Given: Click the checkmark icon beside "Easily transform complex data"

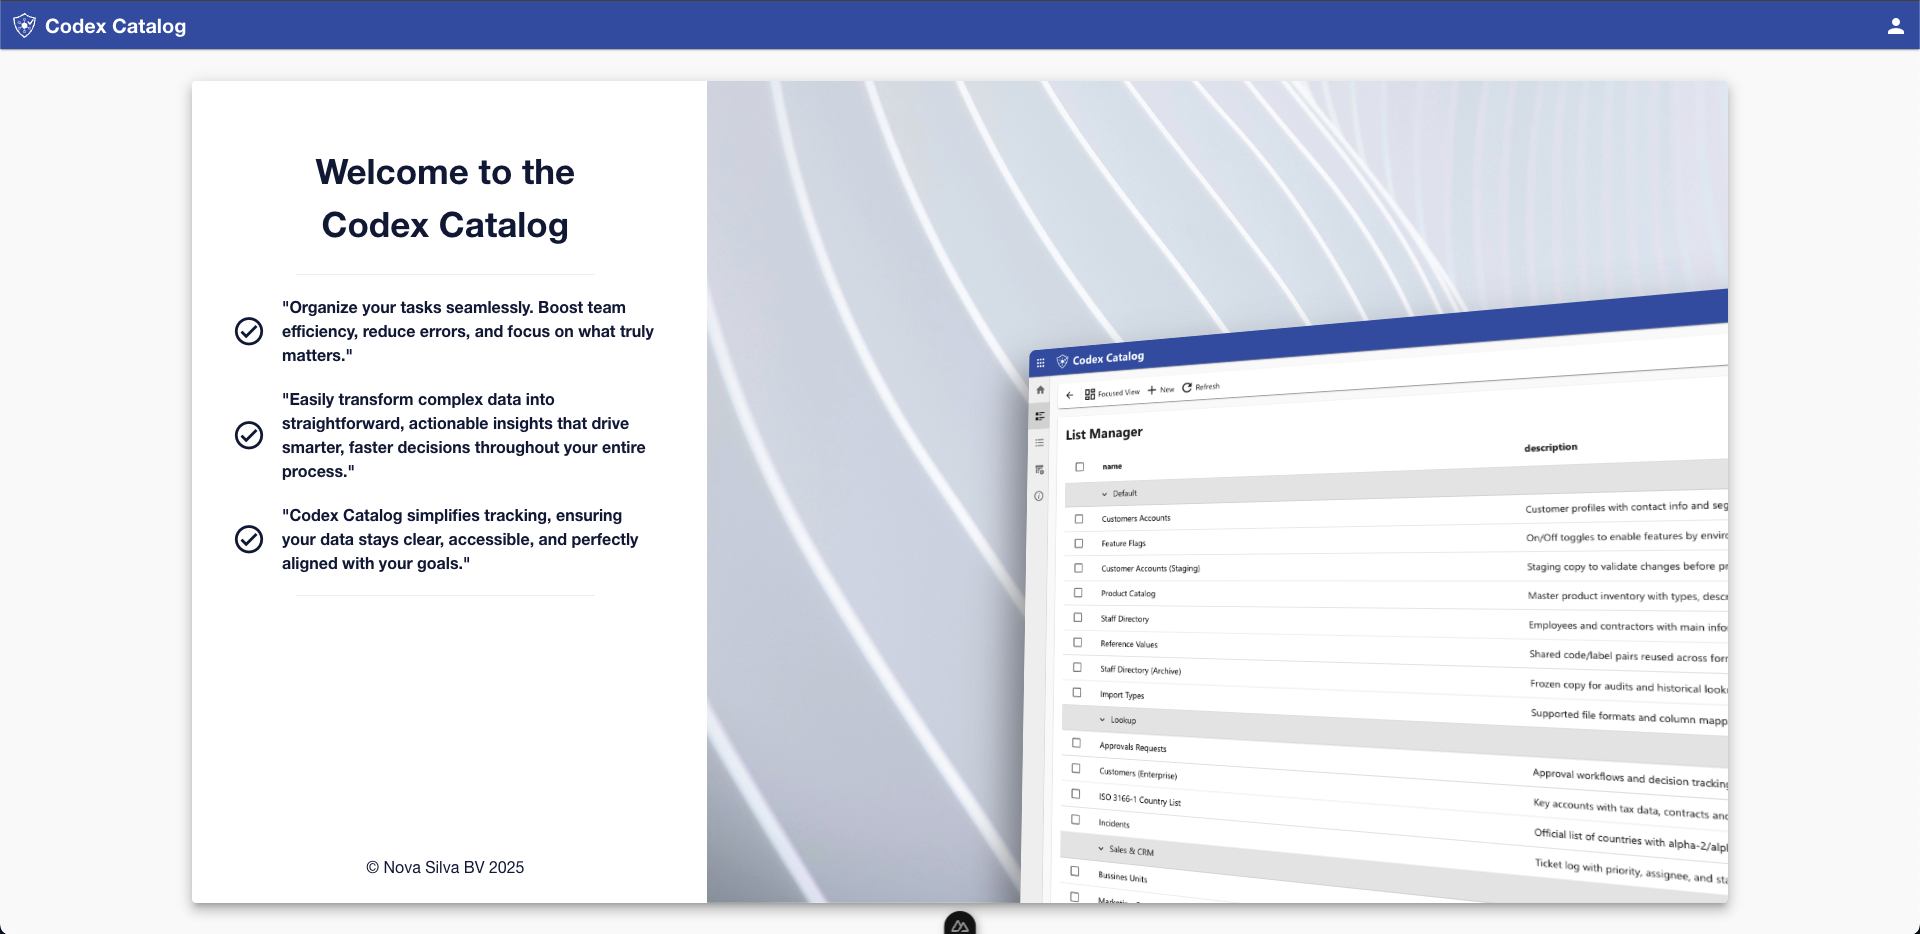Looking at the screenshot, I should (249, 435).
